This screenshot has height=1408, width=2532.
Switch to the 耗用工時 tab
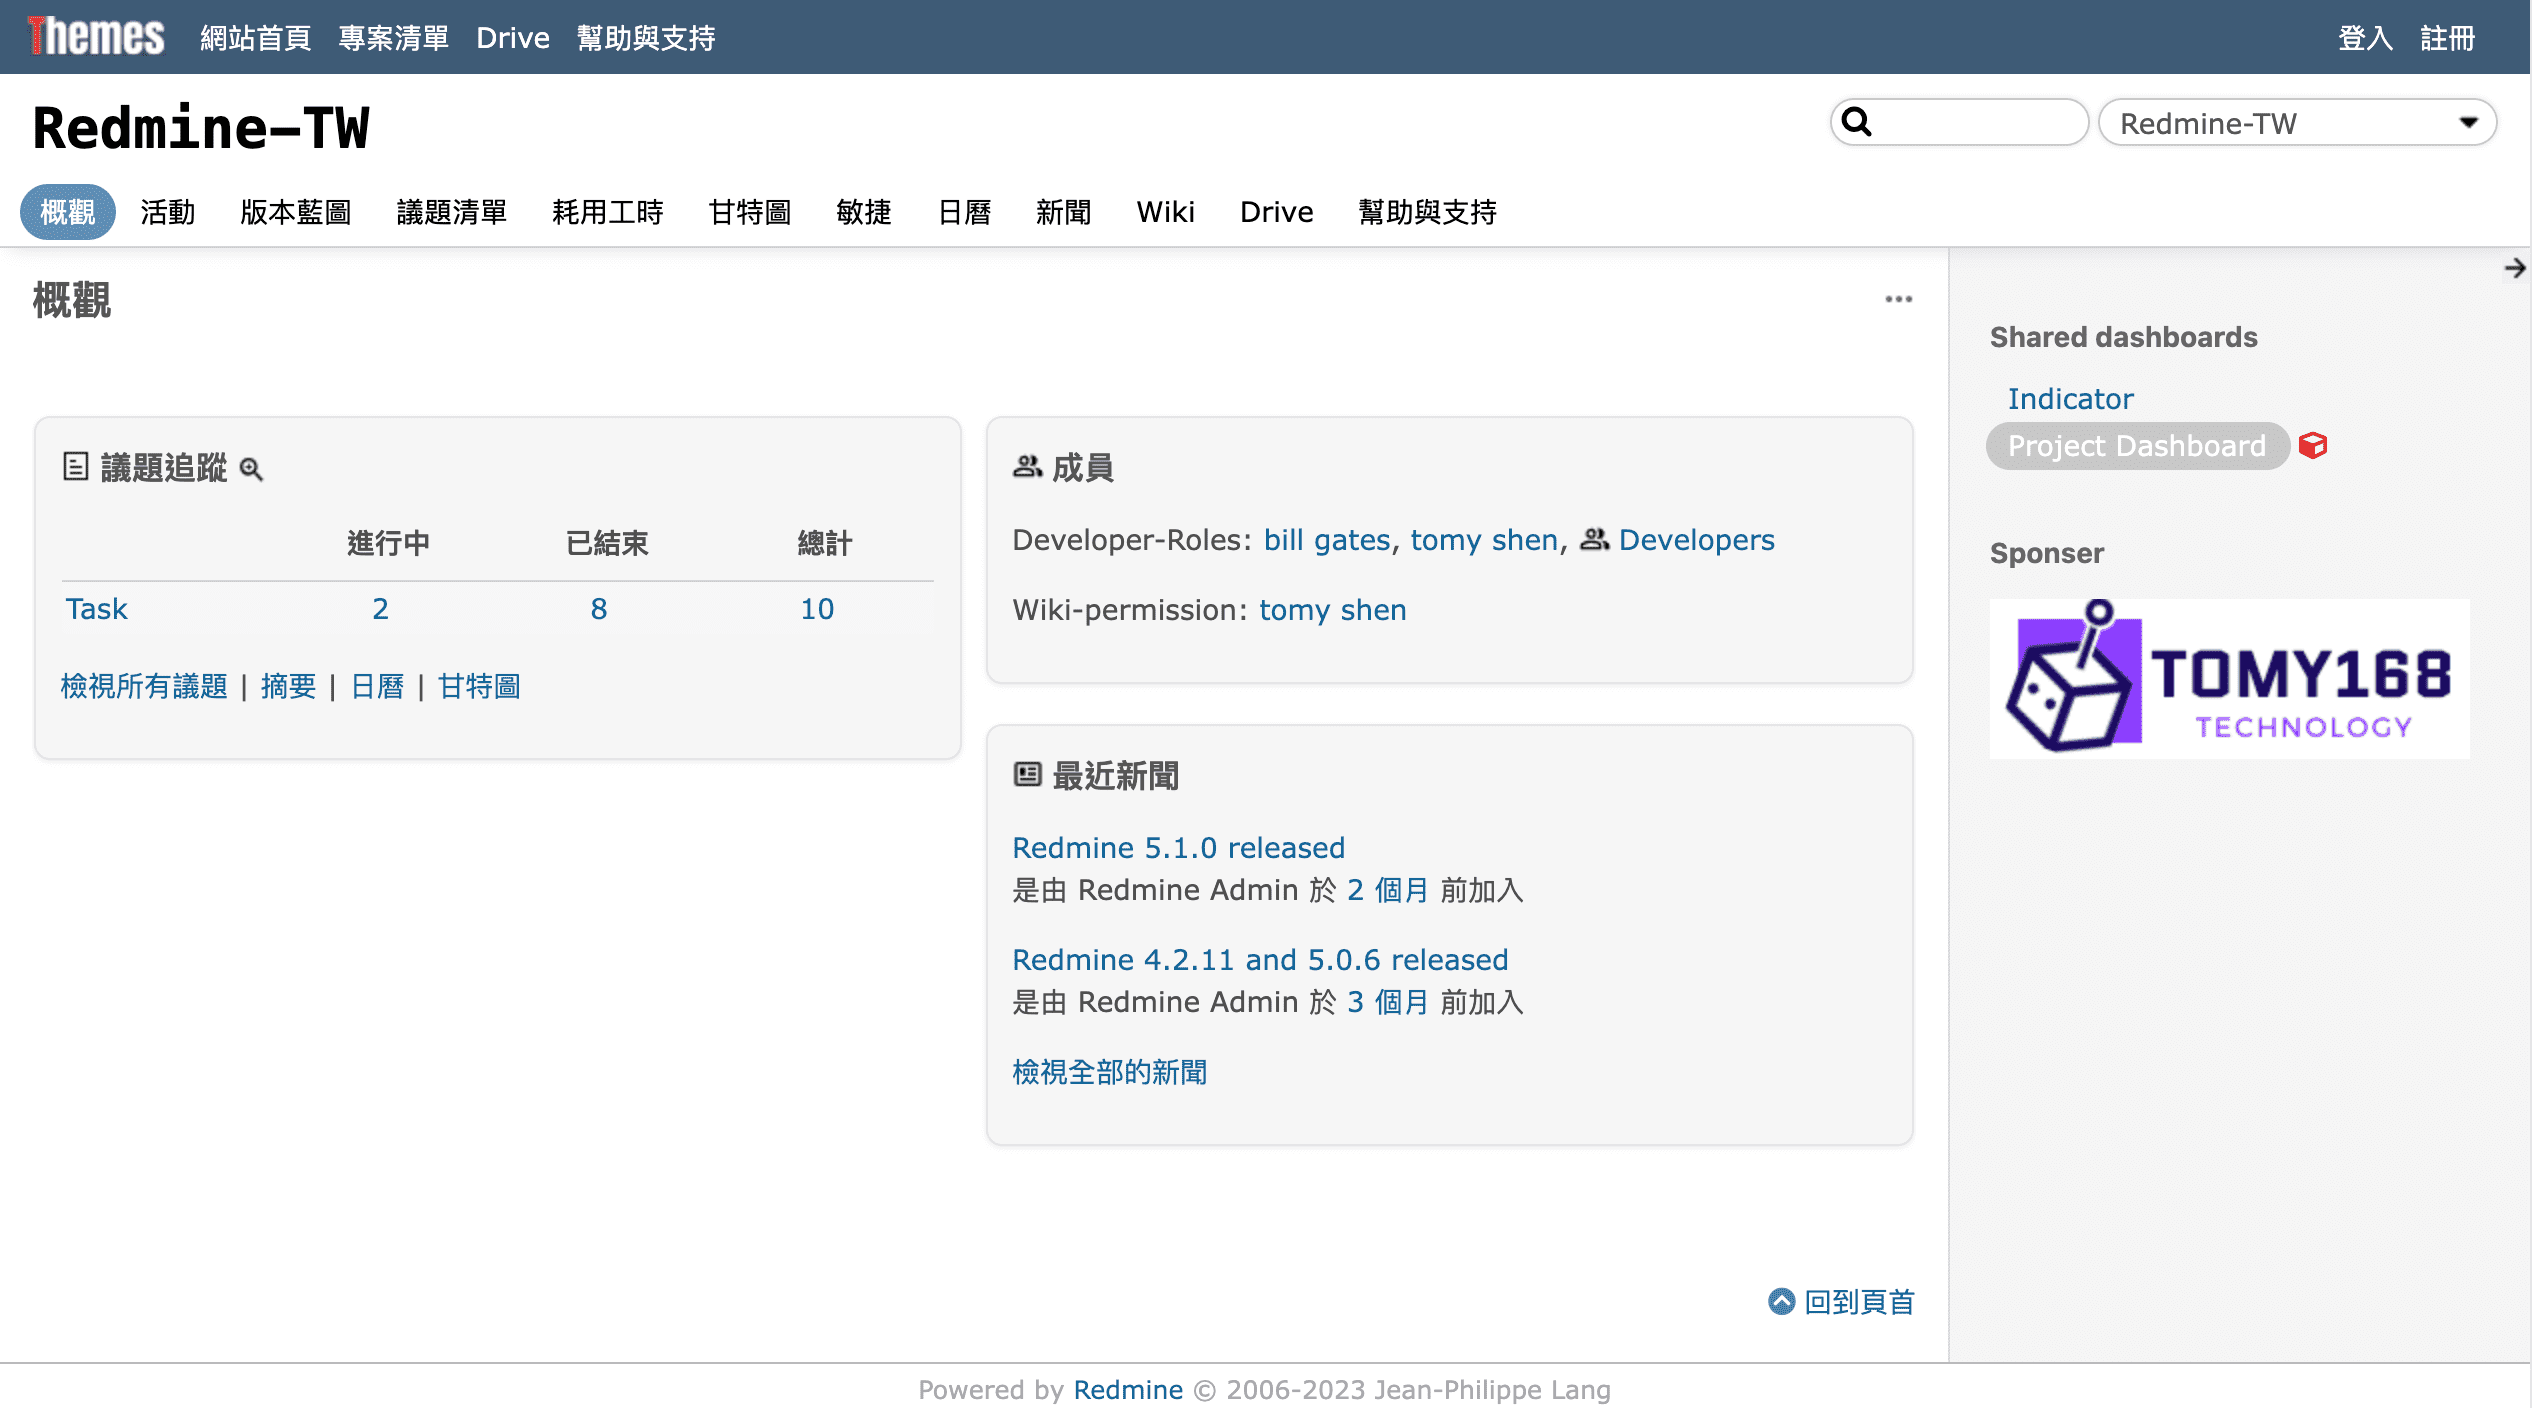point(608,212)
